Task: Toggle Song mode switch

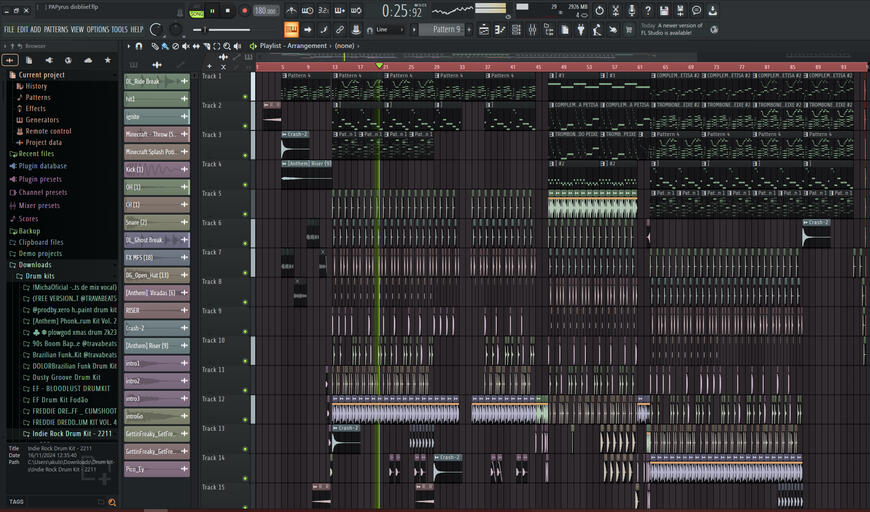Action: pos(196,11)
